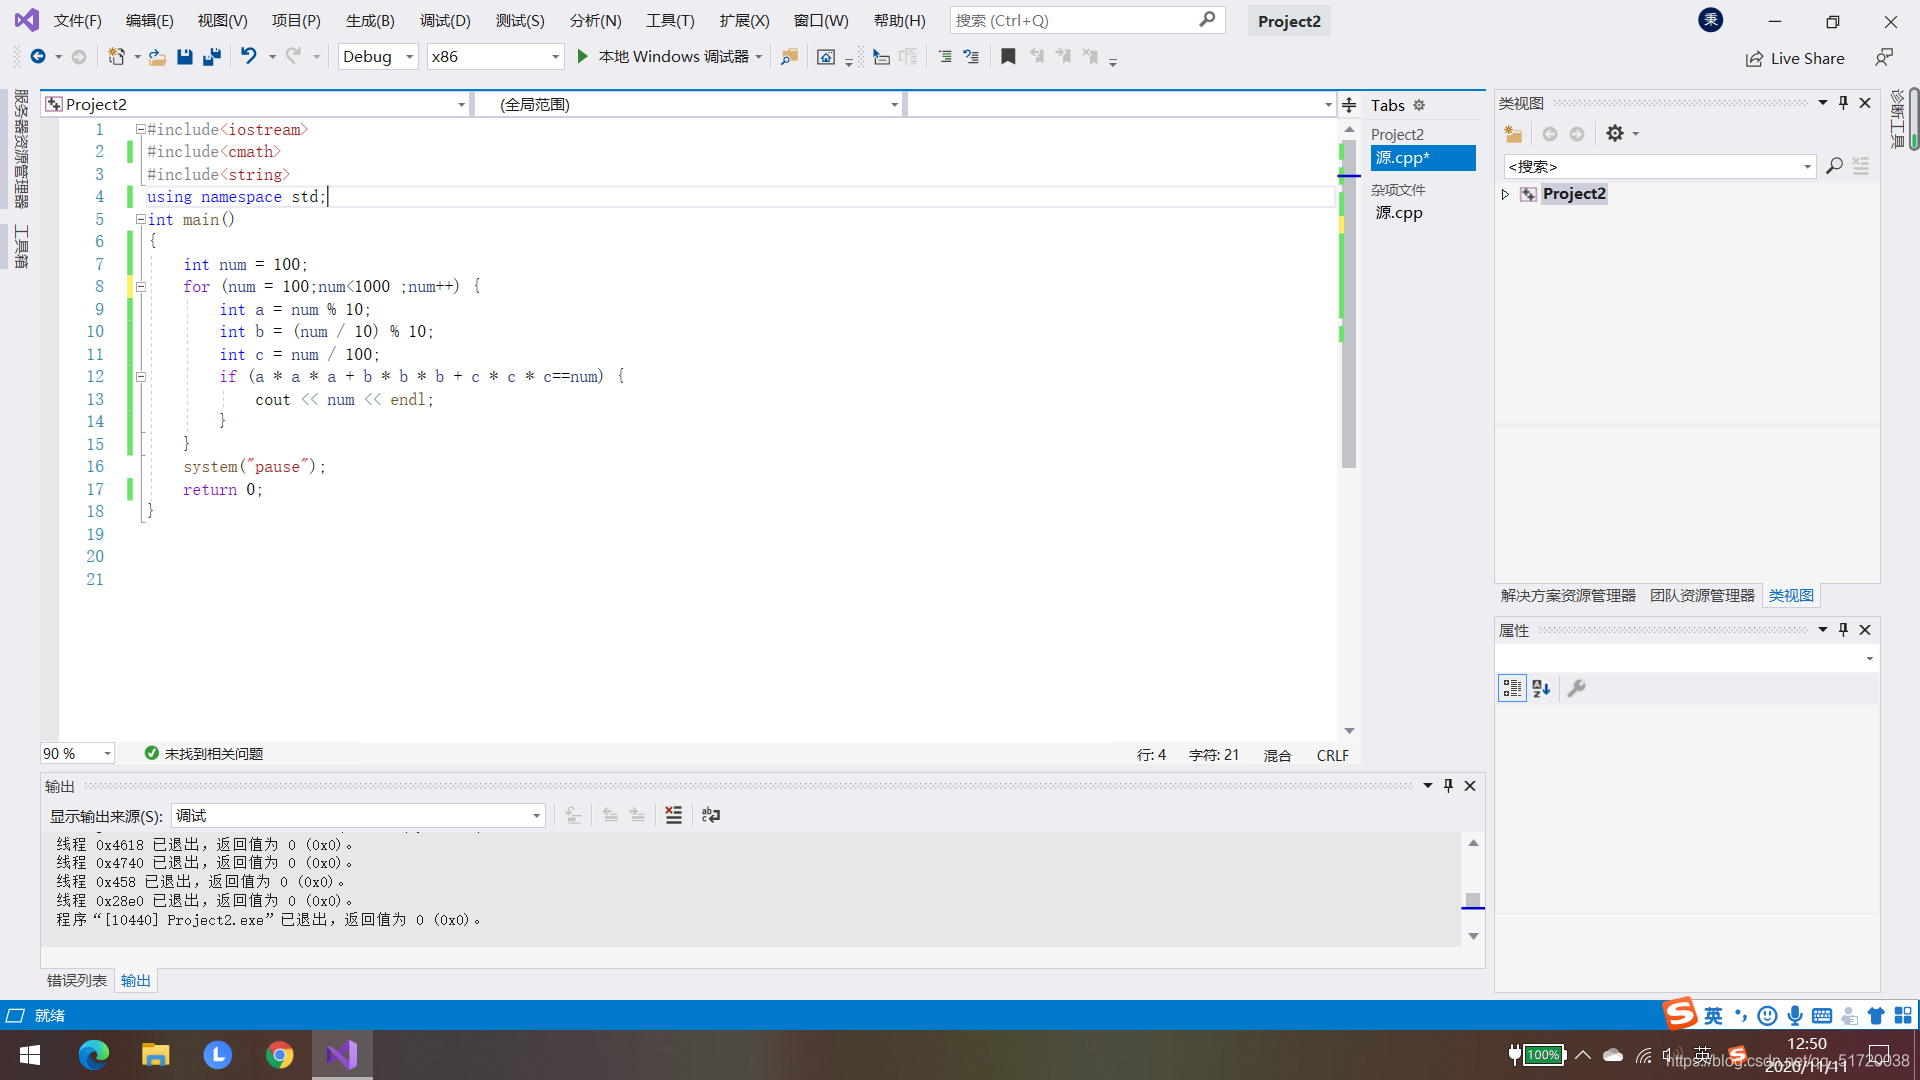1920x1080 pixels.
Task: Pin the Output panel auto-hide
Action: [x=1448, y=785]
